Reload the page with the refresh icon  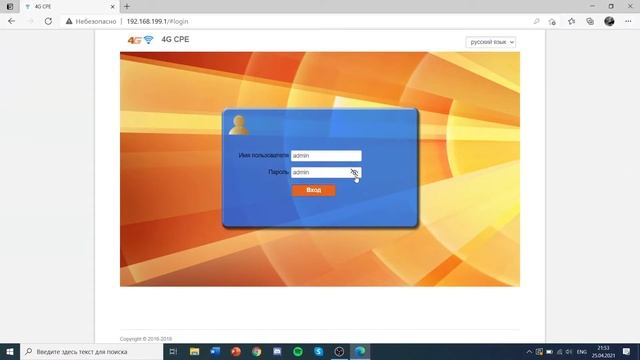click(48, 21)
